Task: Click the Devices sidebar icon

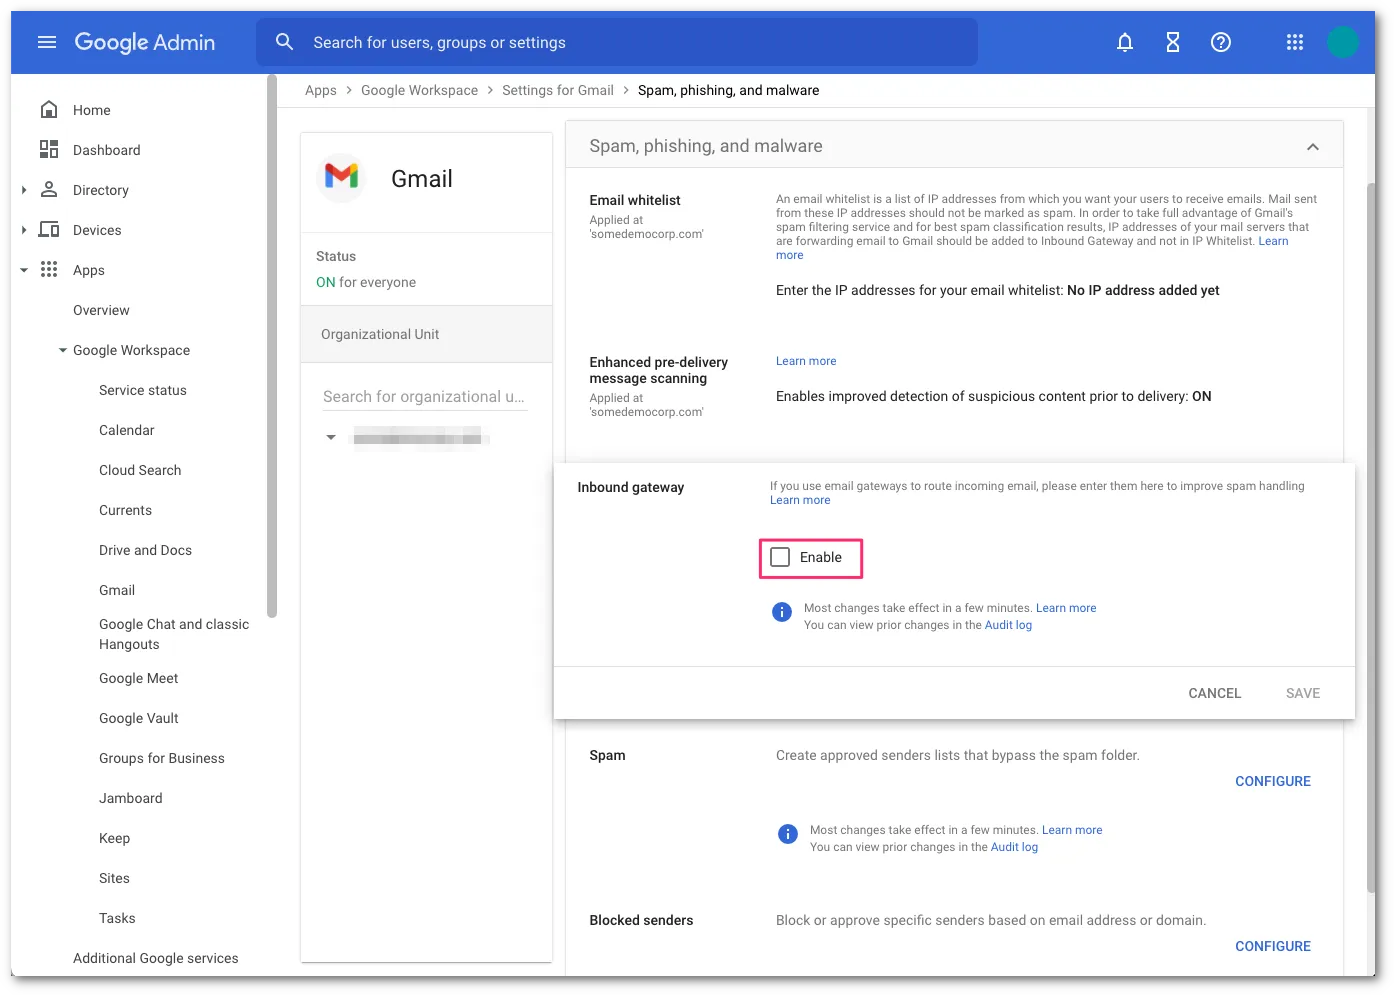Action: coord(48,229)
